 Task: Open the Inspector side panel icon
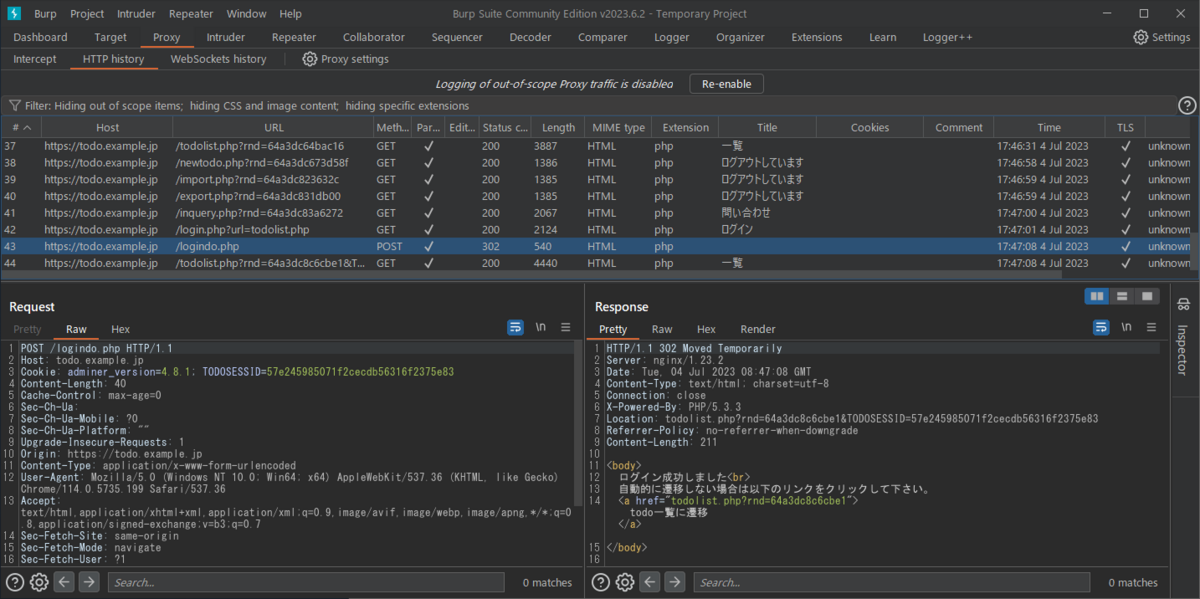tap(1183, 303)
